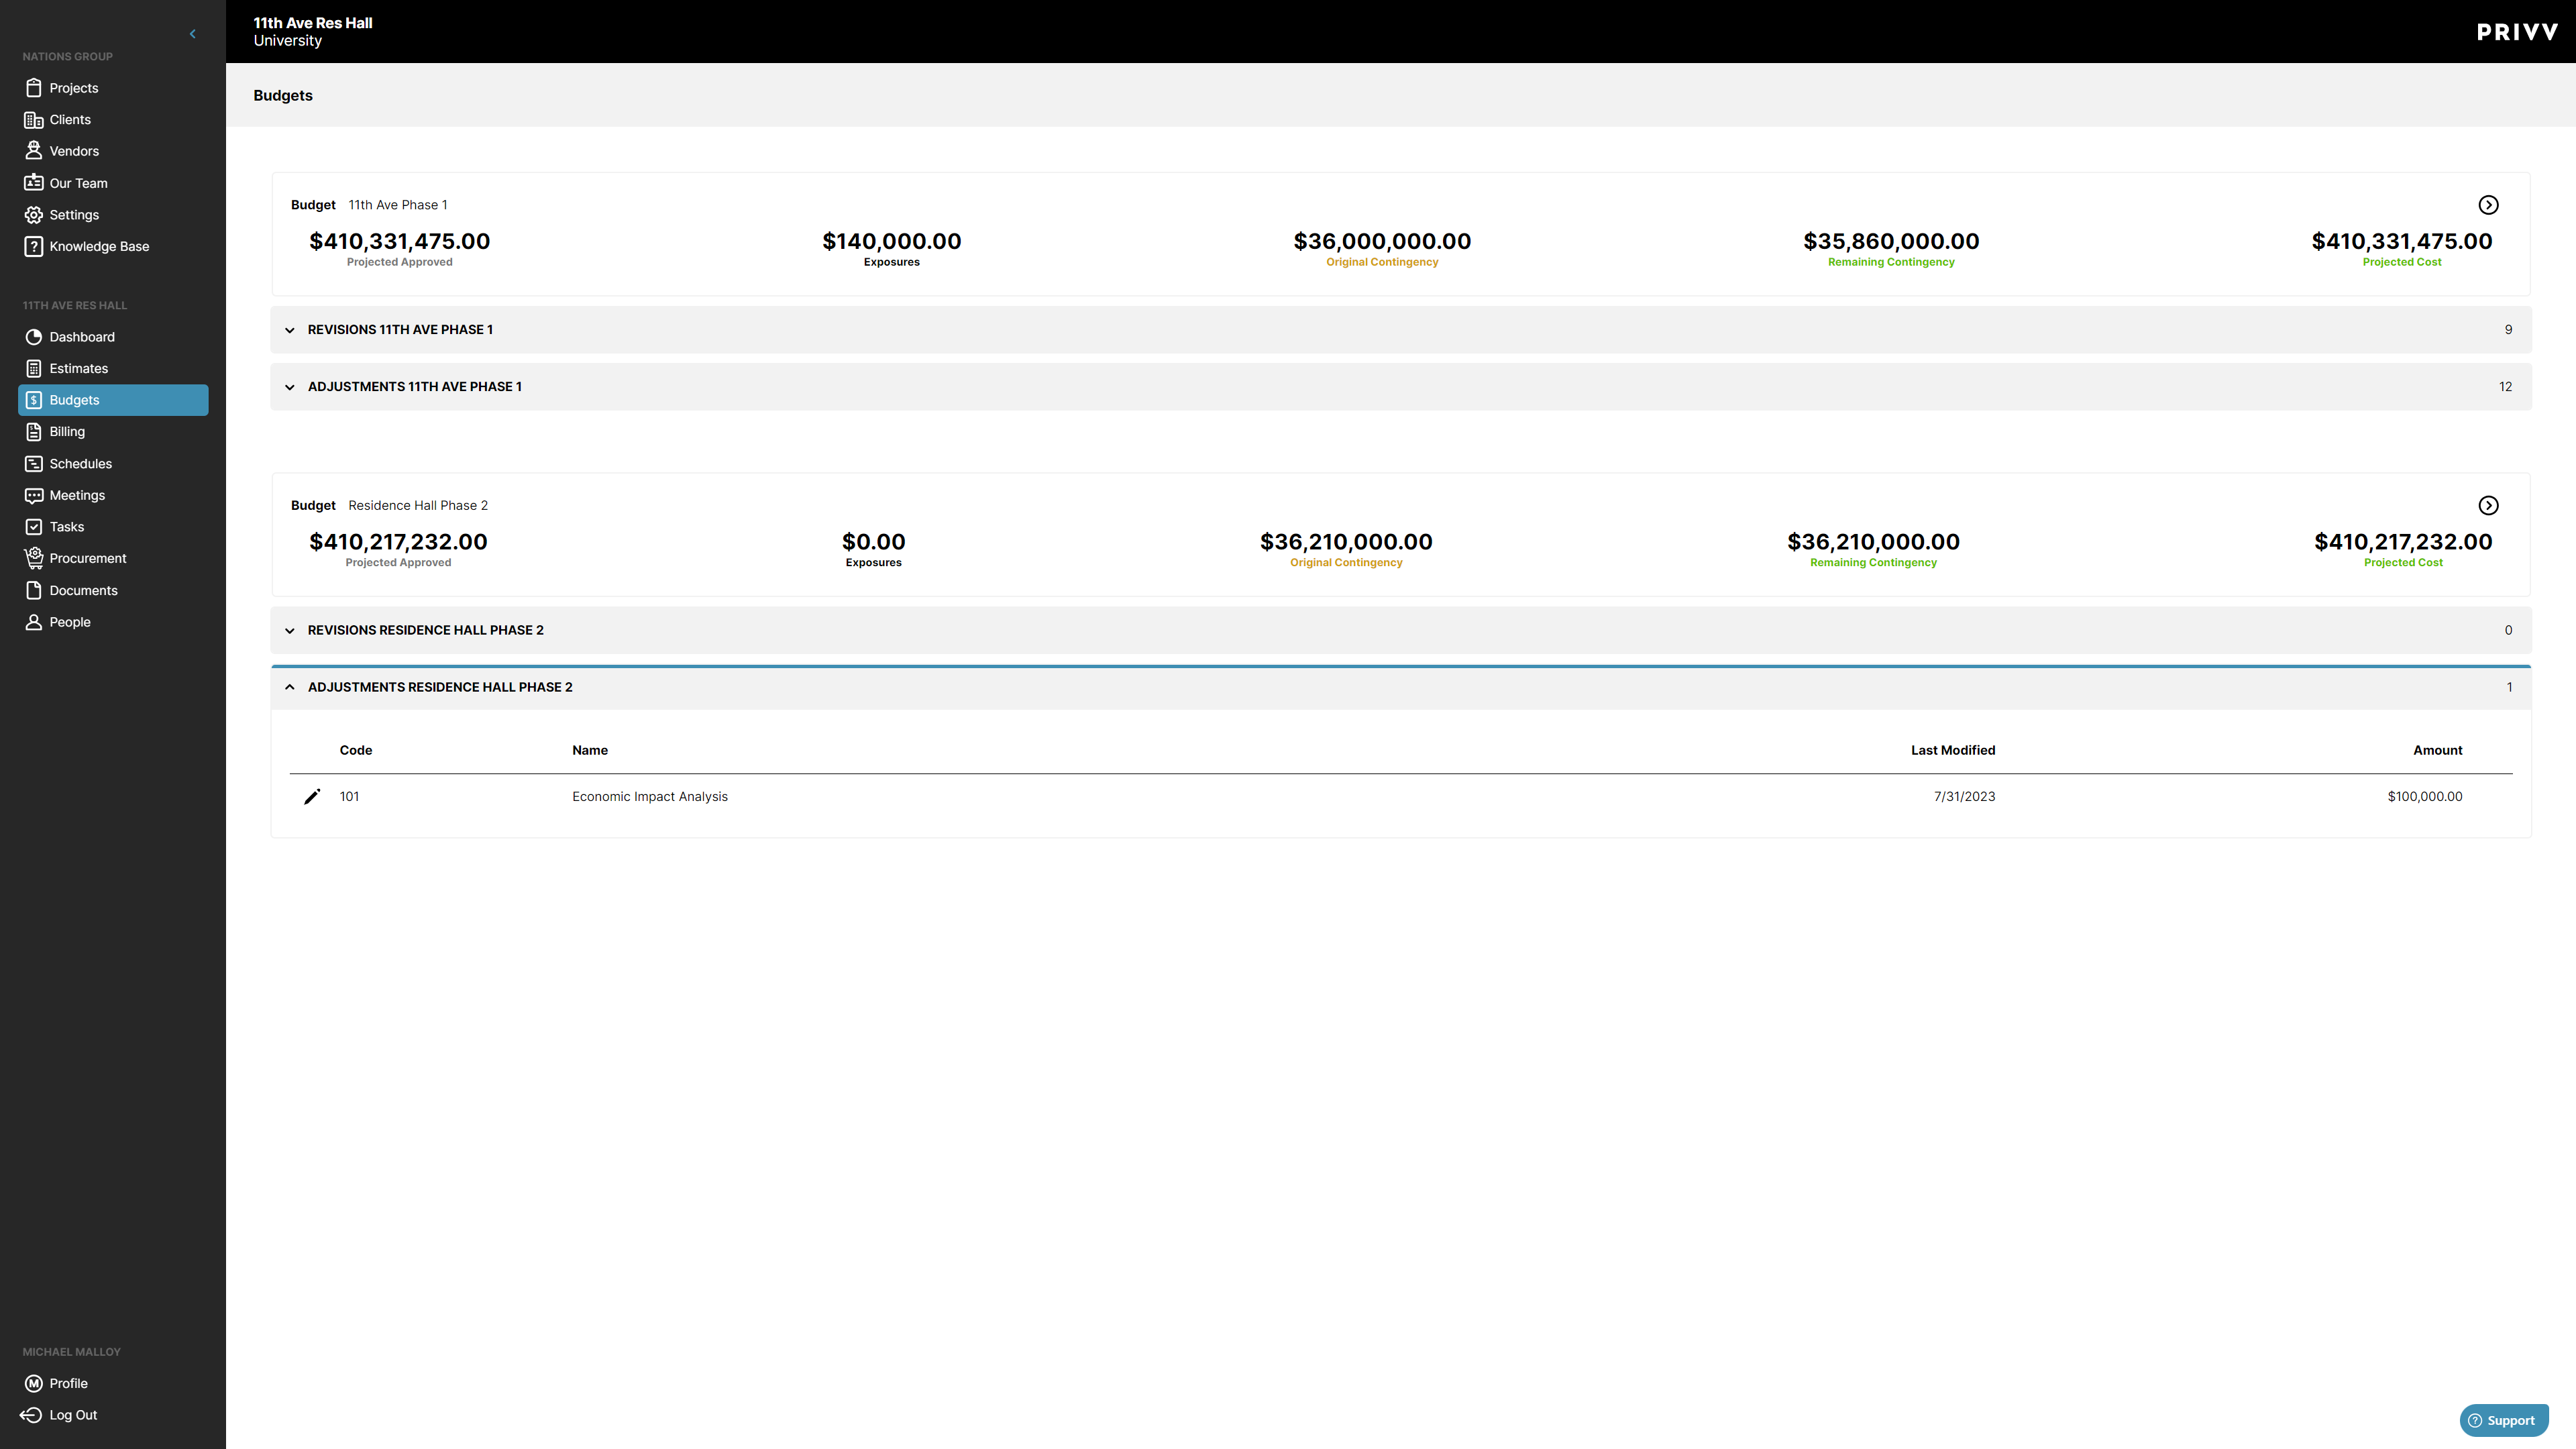Click the Documents file icon
This screenshot has width=2576, height=1449.
pos(34,591)
